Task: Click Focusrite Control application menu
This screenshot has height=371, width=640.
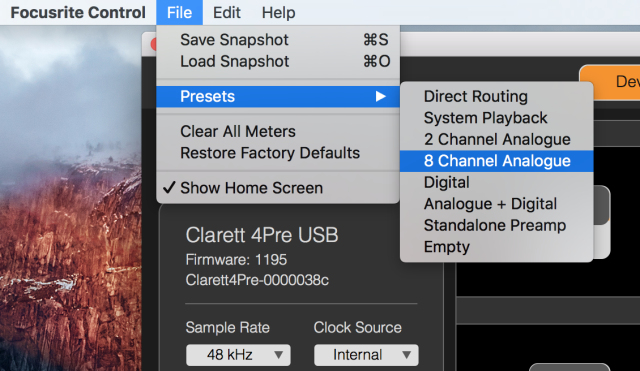Action: [78, 13]
